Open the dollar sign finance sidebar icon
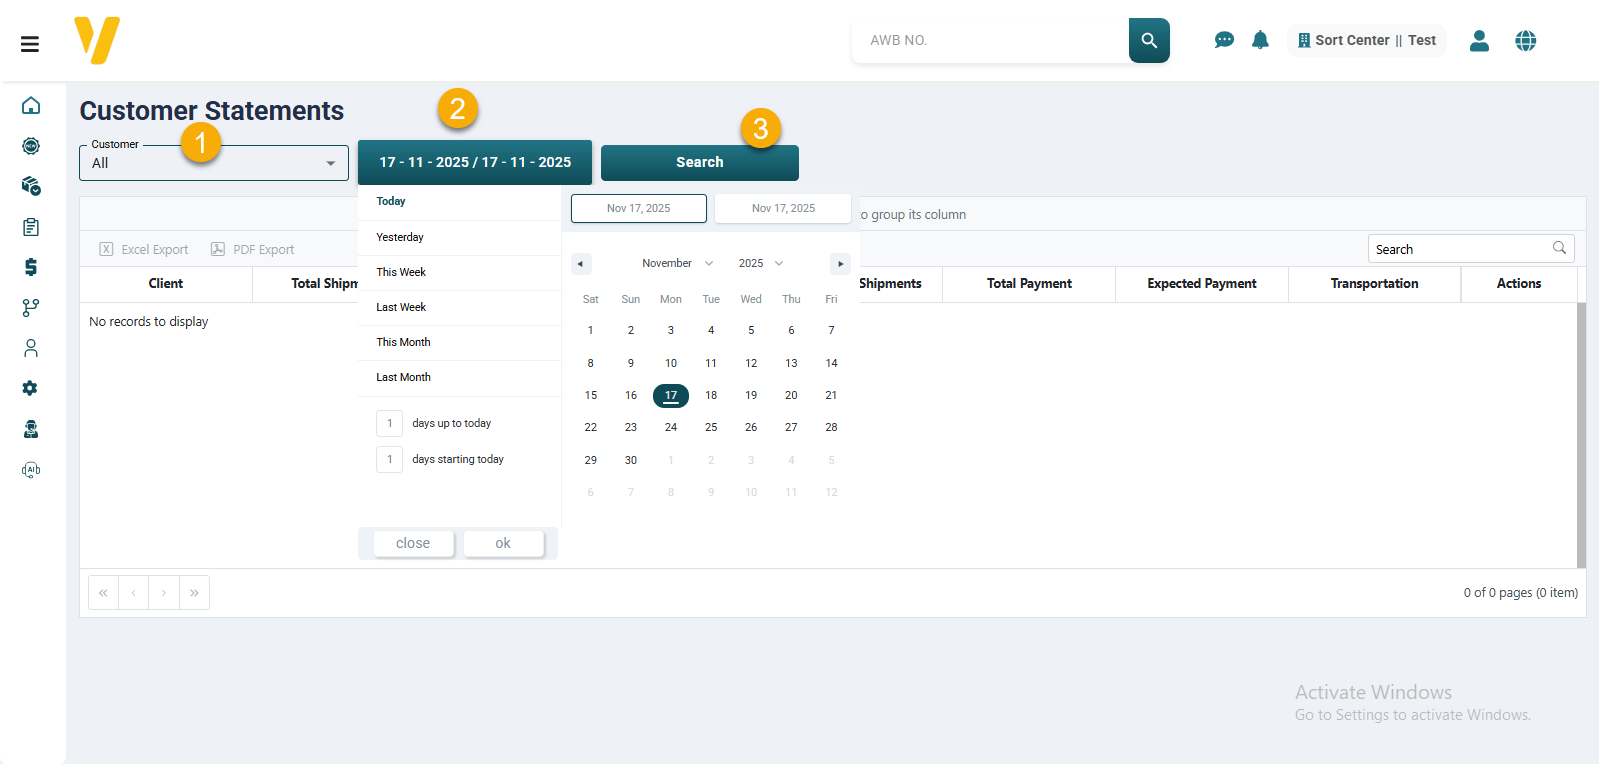1599x764 pixels. [31, 267]
